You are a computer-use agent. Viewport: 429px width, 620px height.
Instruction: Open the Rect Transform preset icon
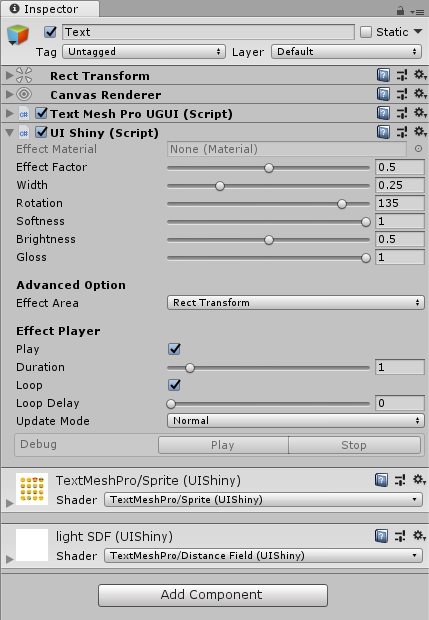[x=402, y=75]
